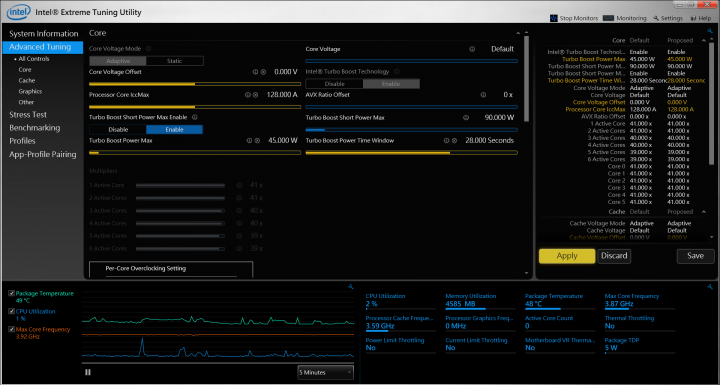Click the Stop Monitors waveform icon

[553, 18]
